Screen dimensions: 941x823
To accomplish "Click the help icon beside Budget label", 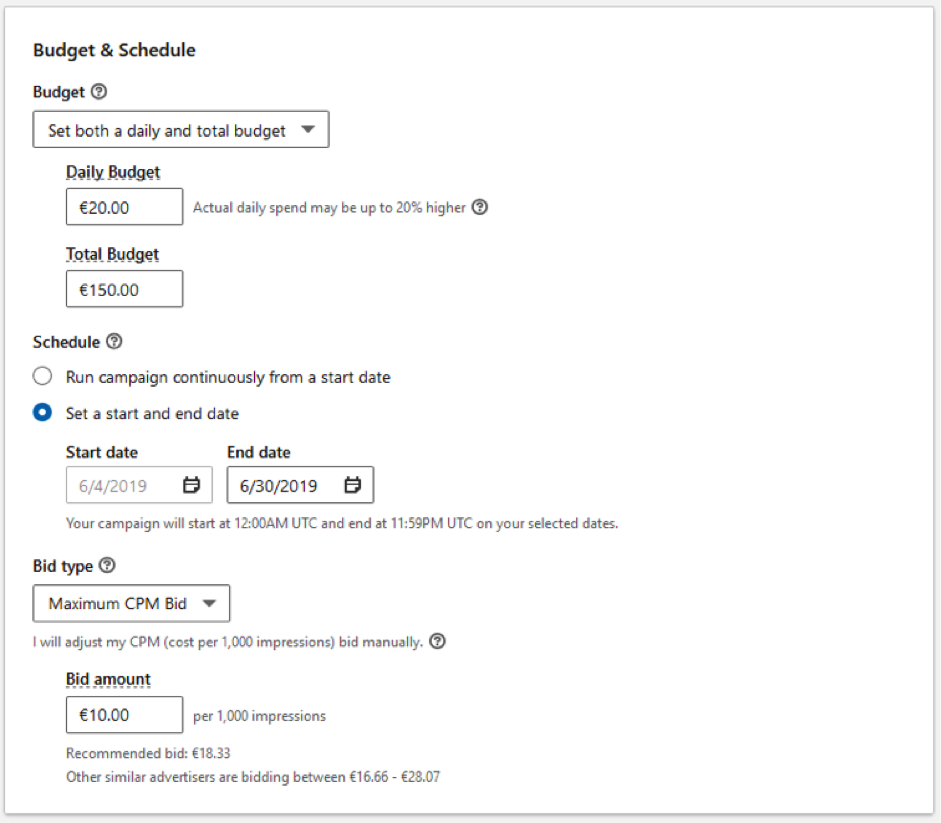I will (98, 92).
